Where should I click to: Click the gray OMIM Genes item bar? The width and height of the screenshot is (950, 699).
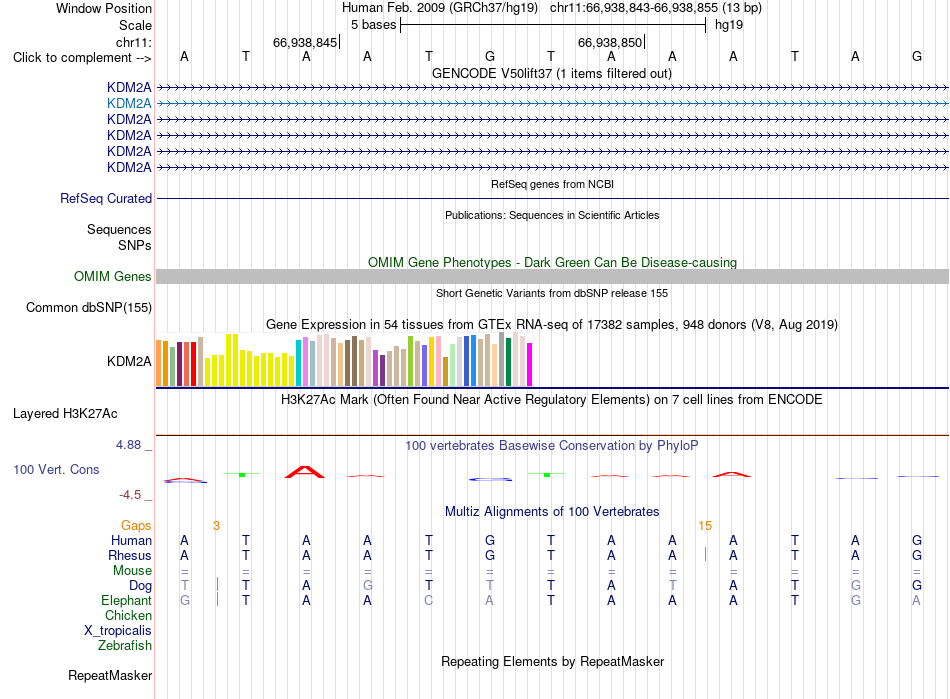(552, 277)
